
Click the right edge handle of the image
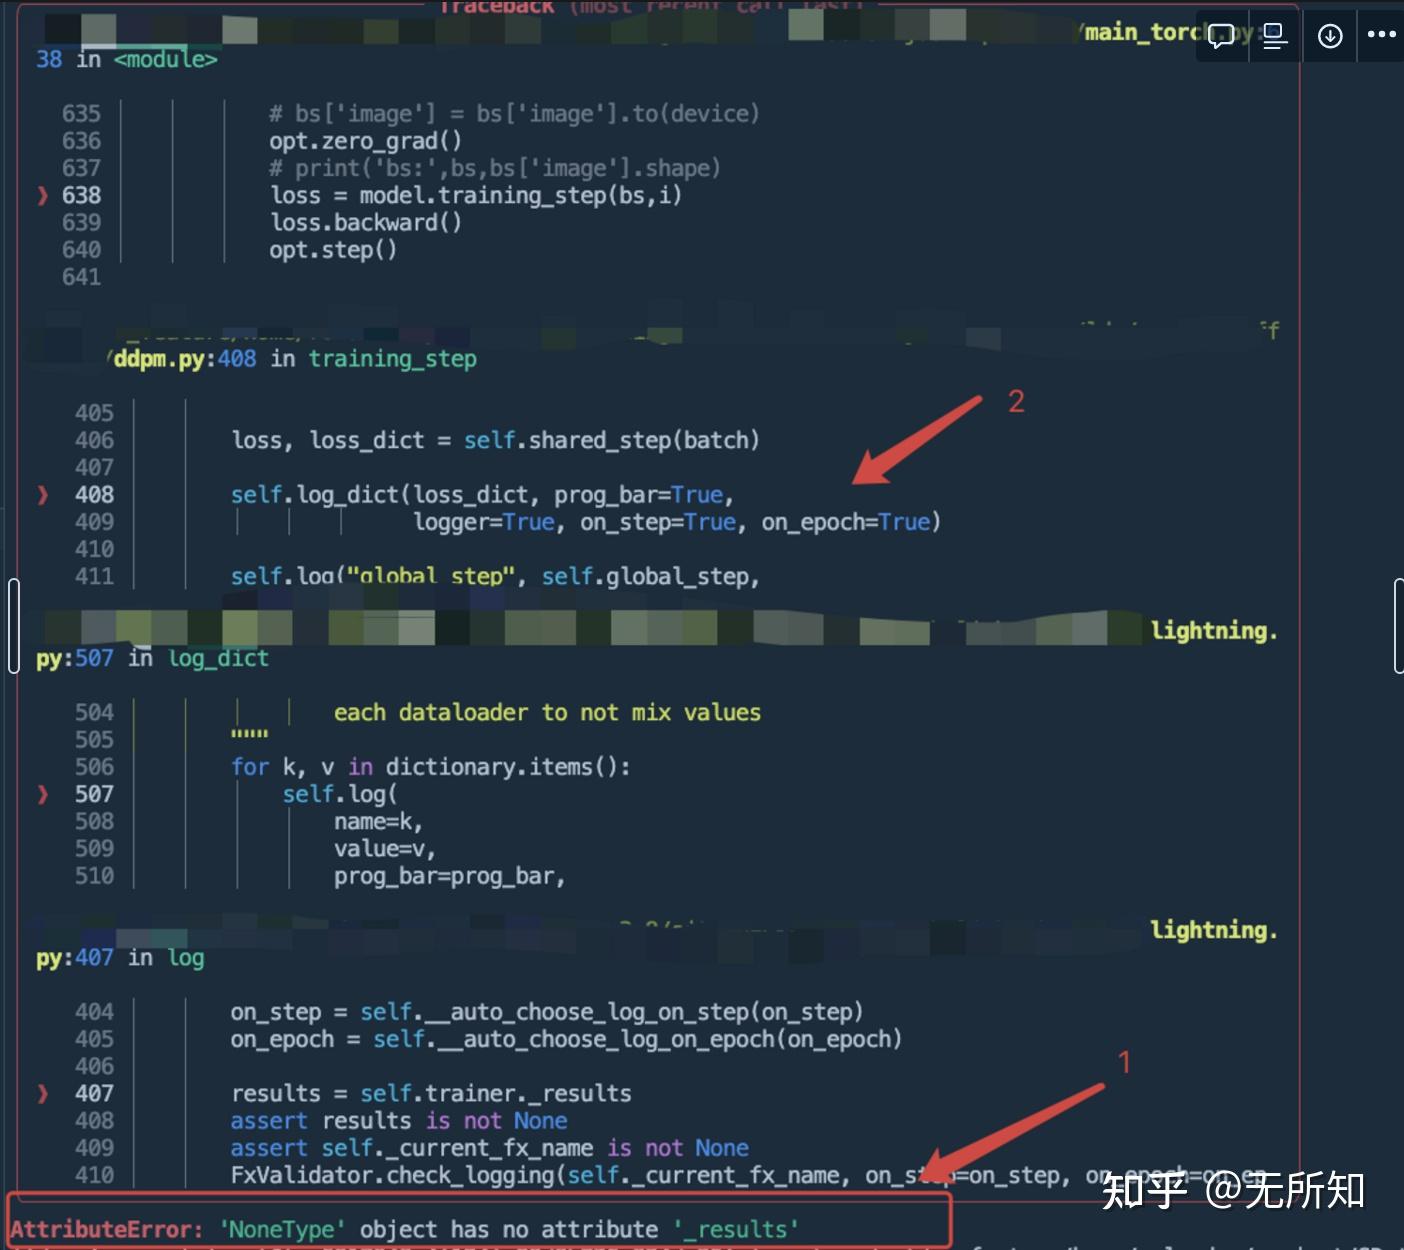point(1398,626)
